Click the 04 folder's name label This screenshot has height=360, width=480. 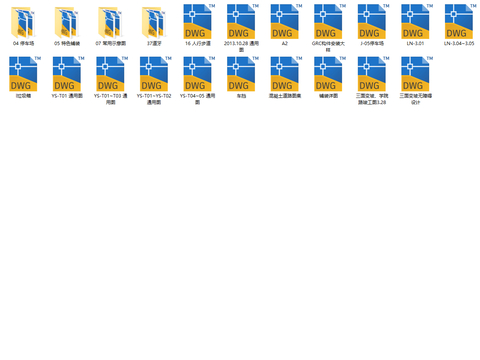(x=23, y=43)
